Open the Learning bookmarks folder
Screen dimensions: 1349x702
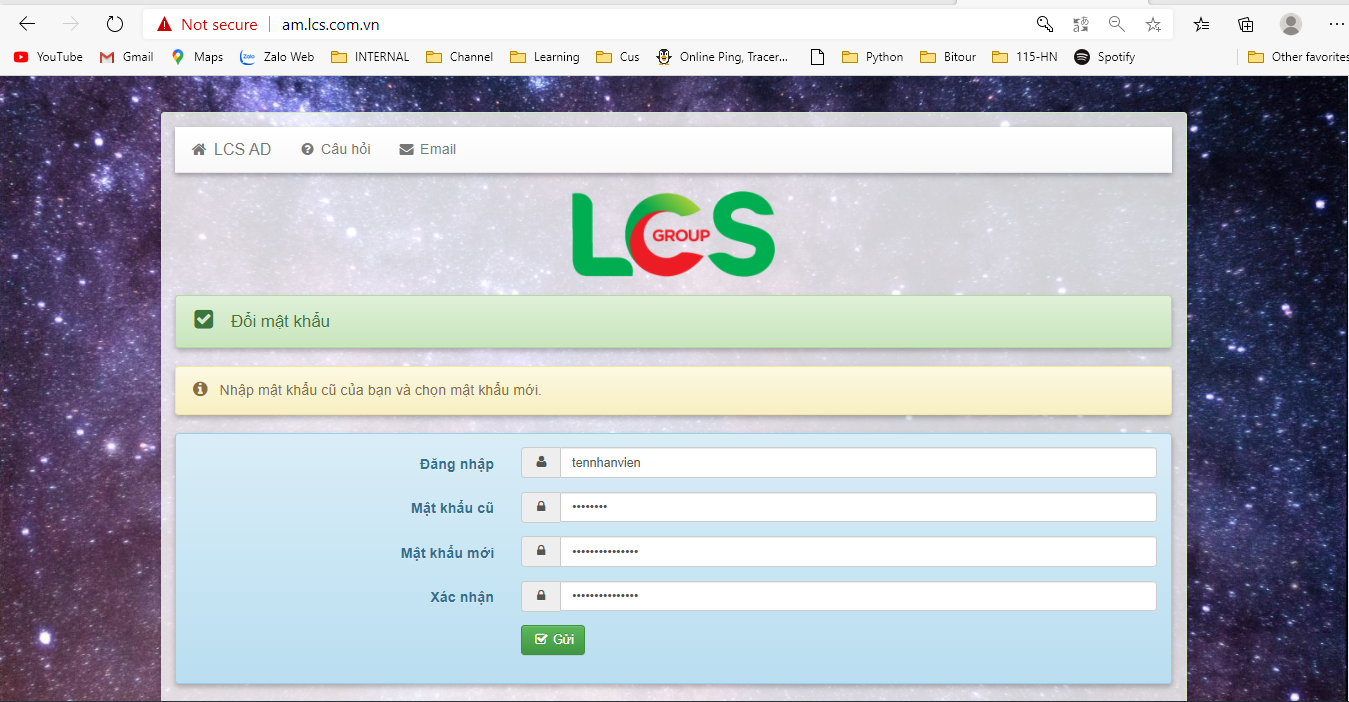point(544,57)
